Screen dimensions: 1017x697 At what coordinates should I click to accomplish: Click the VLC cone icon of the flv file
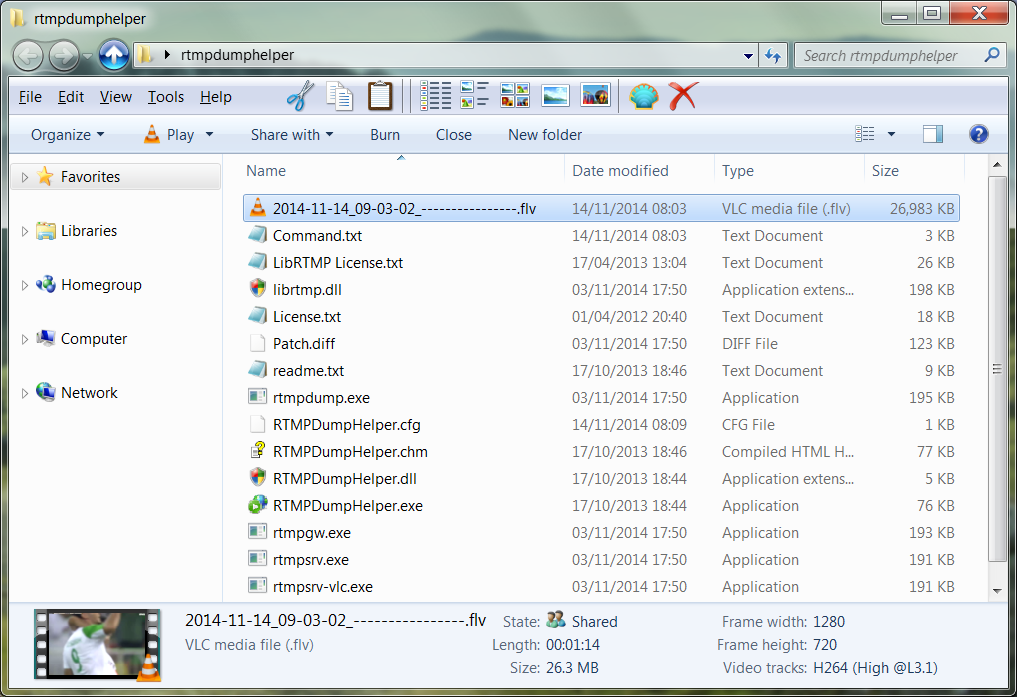coord(257,208)
